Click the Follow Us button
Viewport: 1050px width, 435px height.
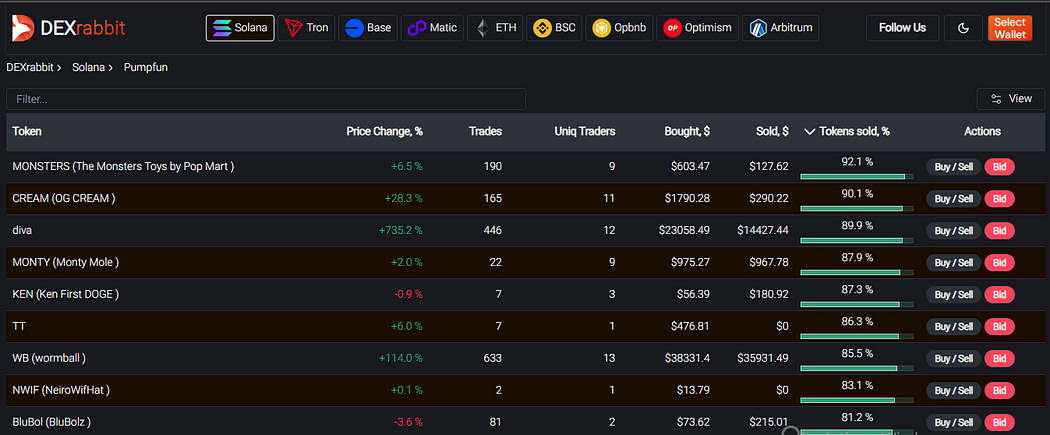pyautogui.click(x=902, y=28)
